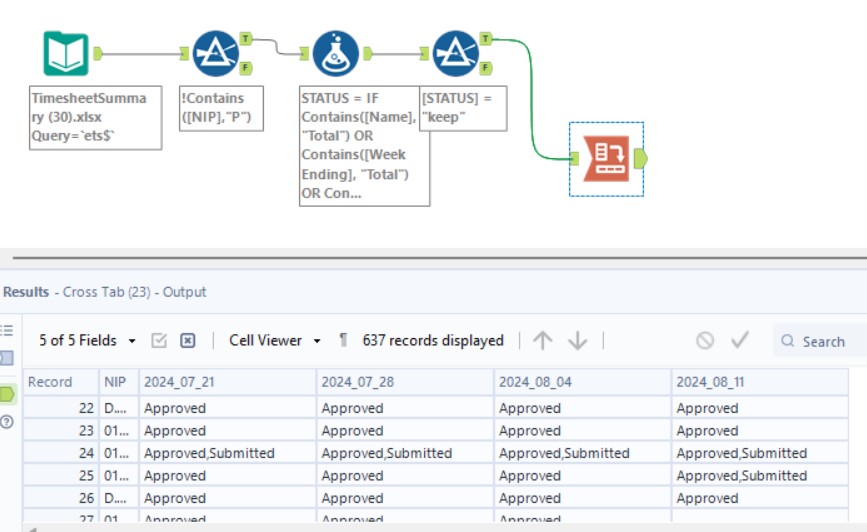
Task: Click the 2024_08_04 column header
Action: pyautogui.click(x=582, y=382)
